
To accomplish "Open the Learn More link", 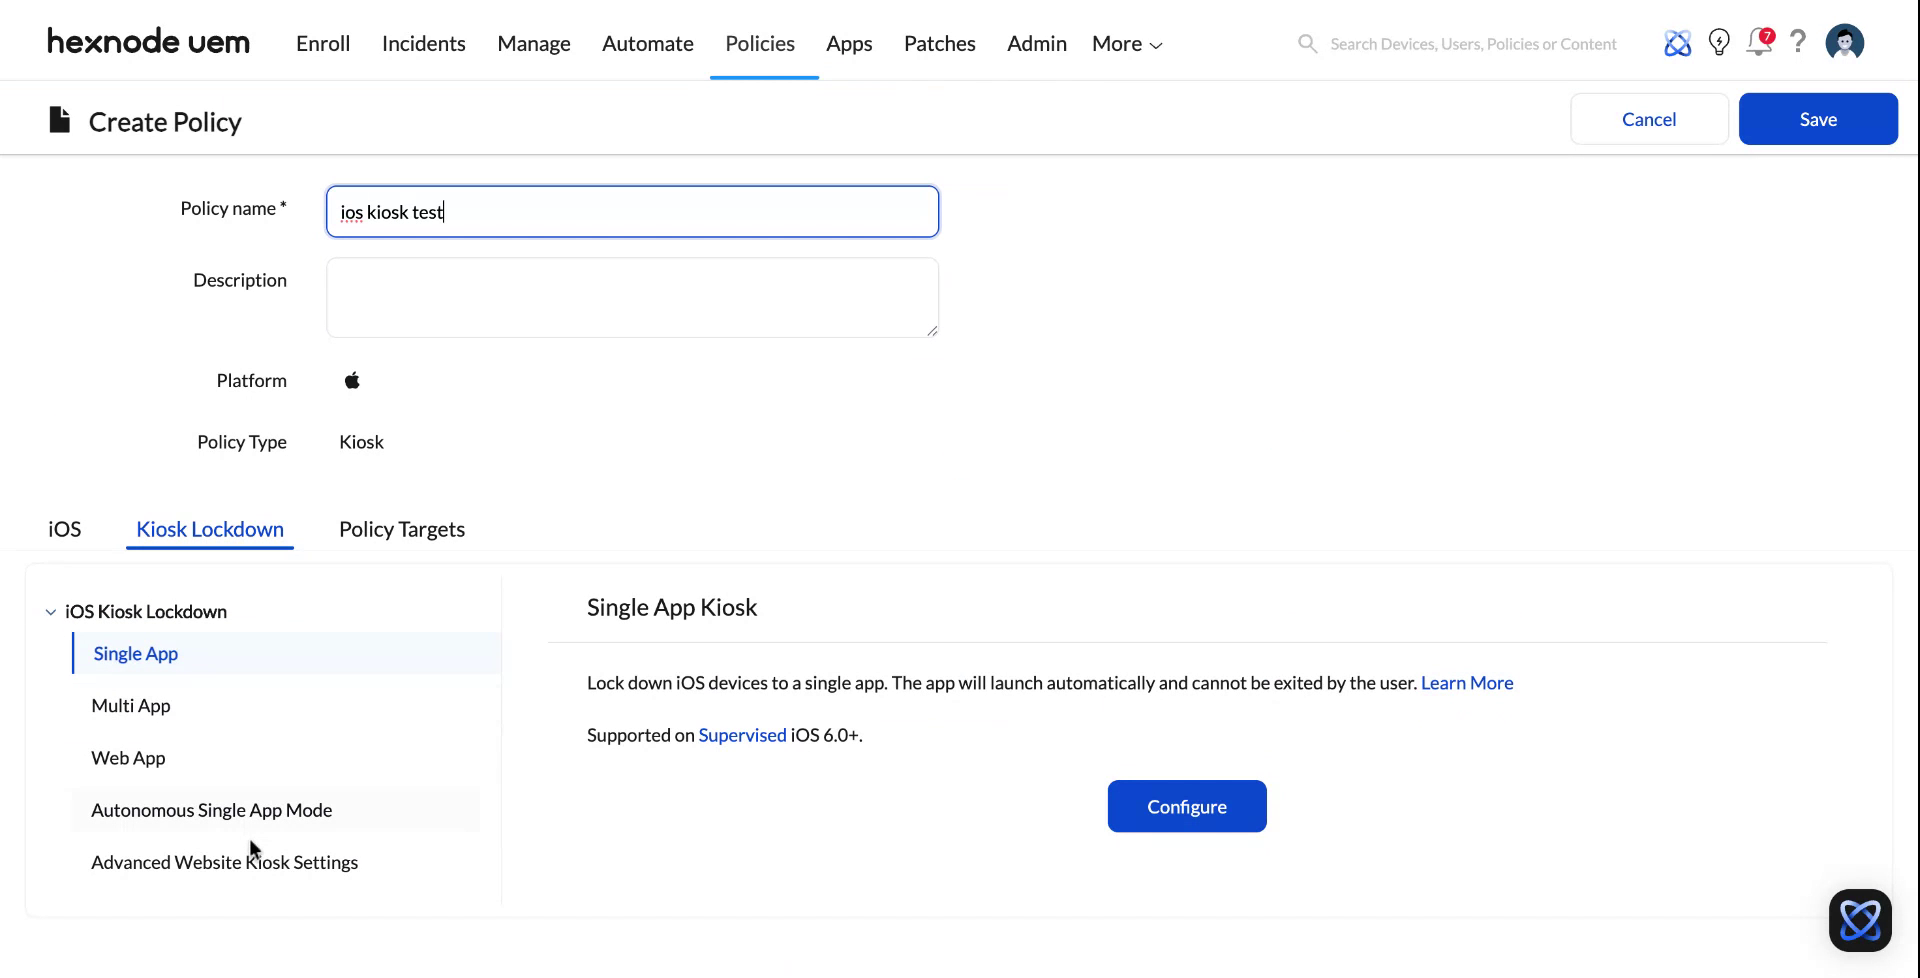I will point(1466,683).
